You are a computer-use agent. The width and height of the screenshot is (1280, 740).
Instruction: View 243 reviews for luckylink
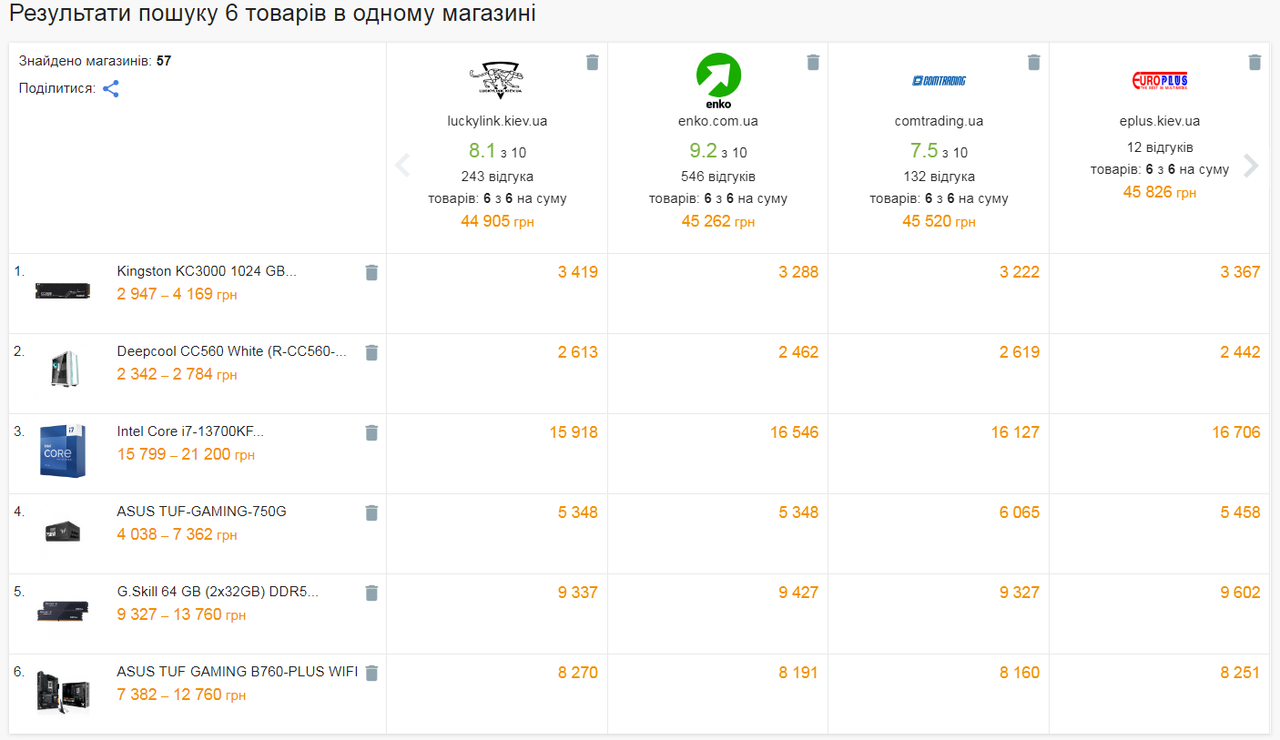click(x=497, y=177)
